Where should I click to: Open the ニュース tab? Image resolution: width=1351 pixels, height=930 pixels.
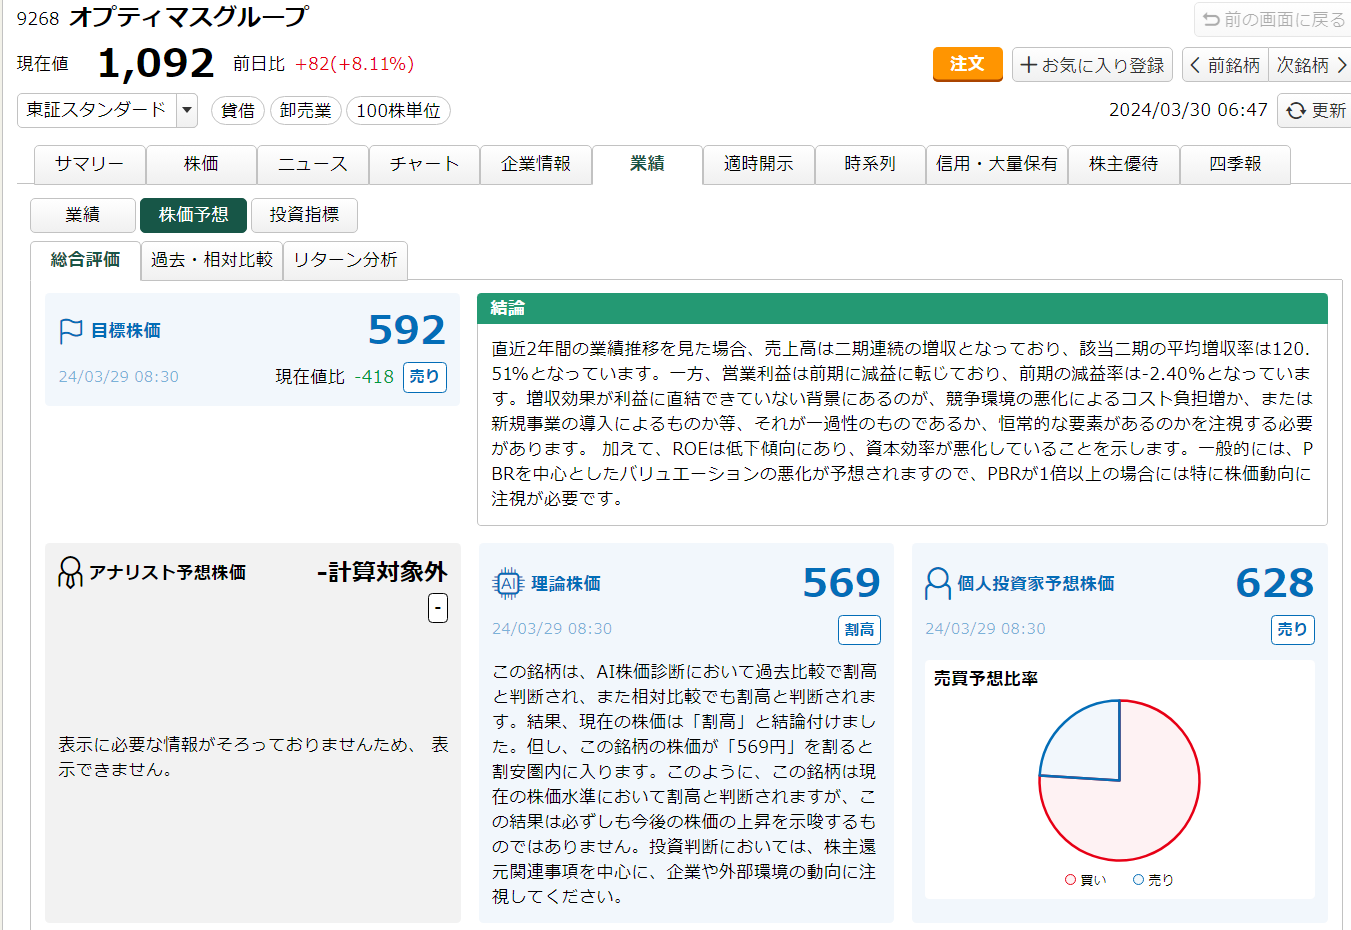[313, 165]
